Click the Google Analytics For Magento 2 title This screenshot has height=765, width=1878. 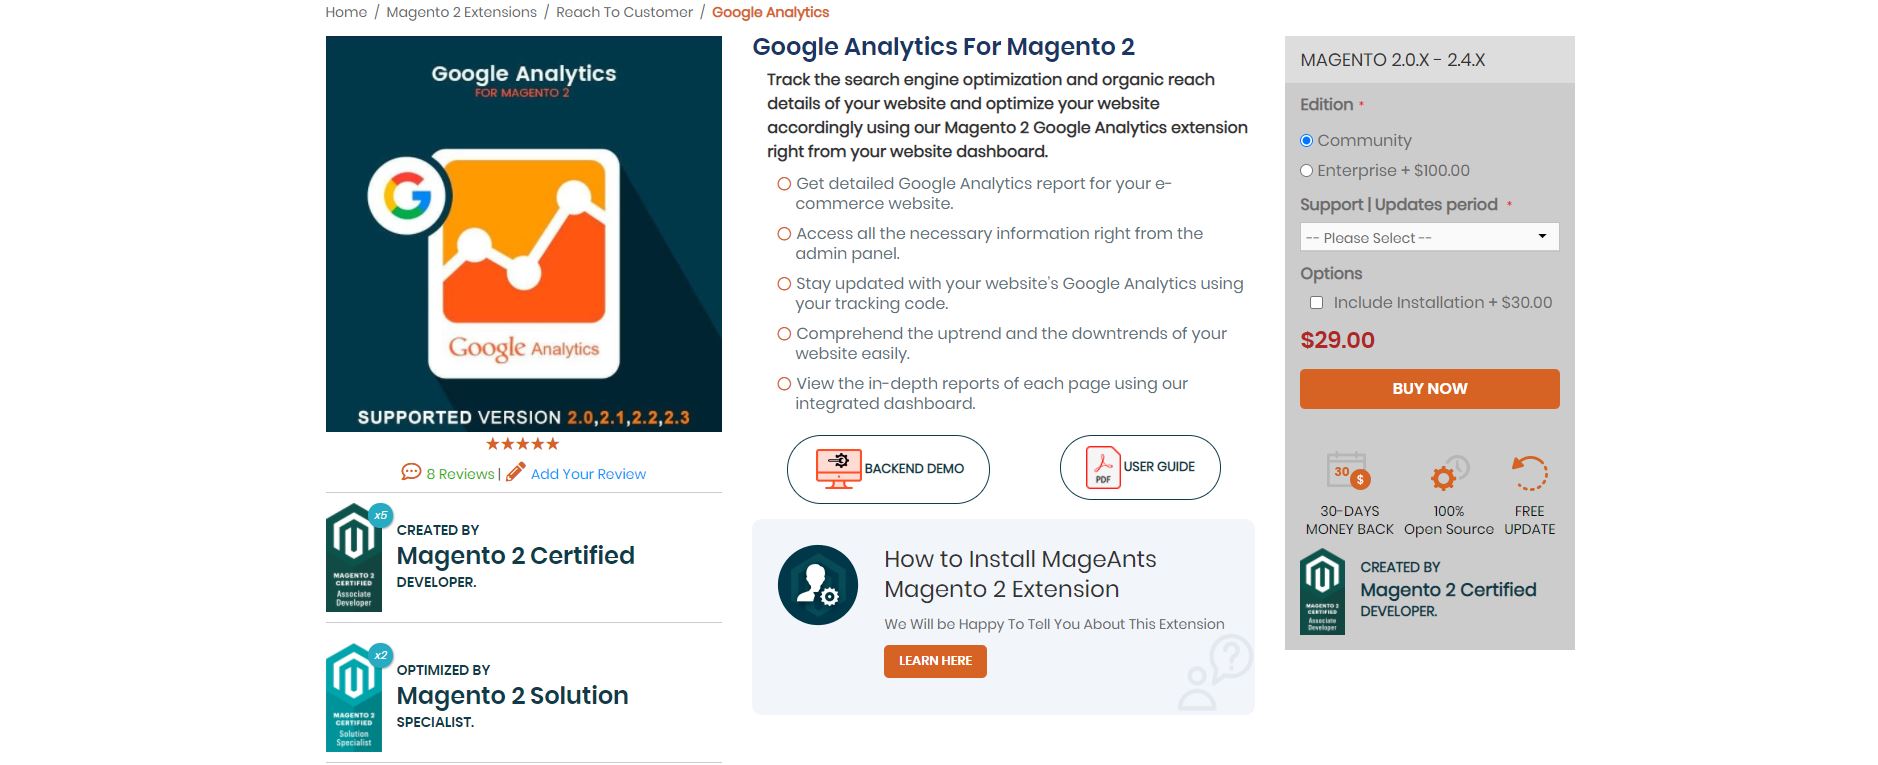coord(943,47)
